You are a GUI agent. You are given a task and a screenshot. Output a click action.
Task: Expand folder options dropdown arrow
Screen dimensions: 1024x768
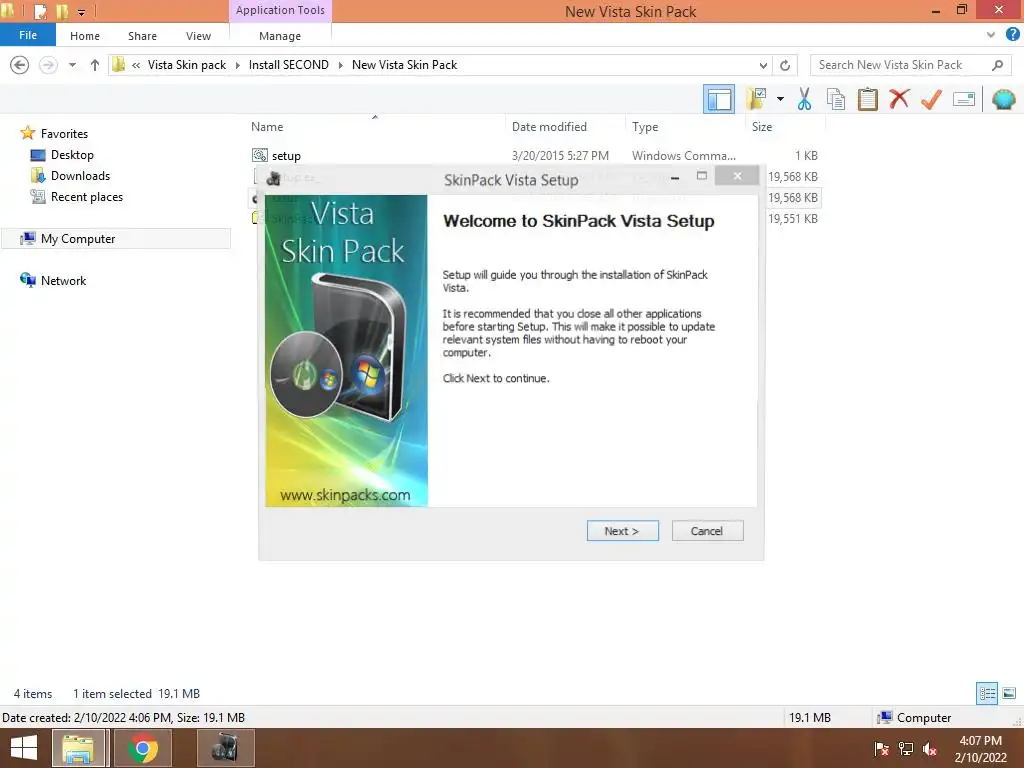point(780,99)
